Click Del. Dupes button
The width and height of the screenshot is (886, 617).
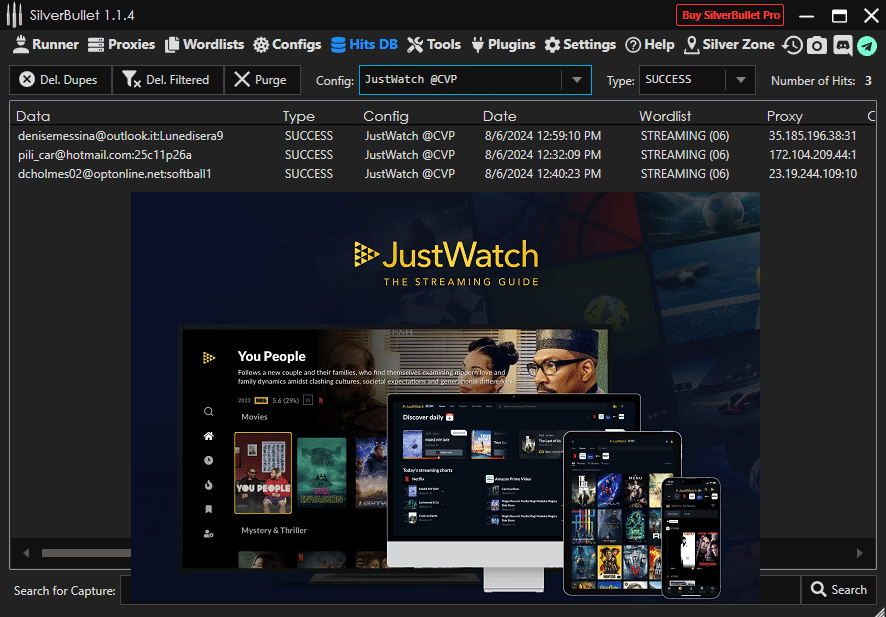[60, 80]
